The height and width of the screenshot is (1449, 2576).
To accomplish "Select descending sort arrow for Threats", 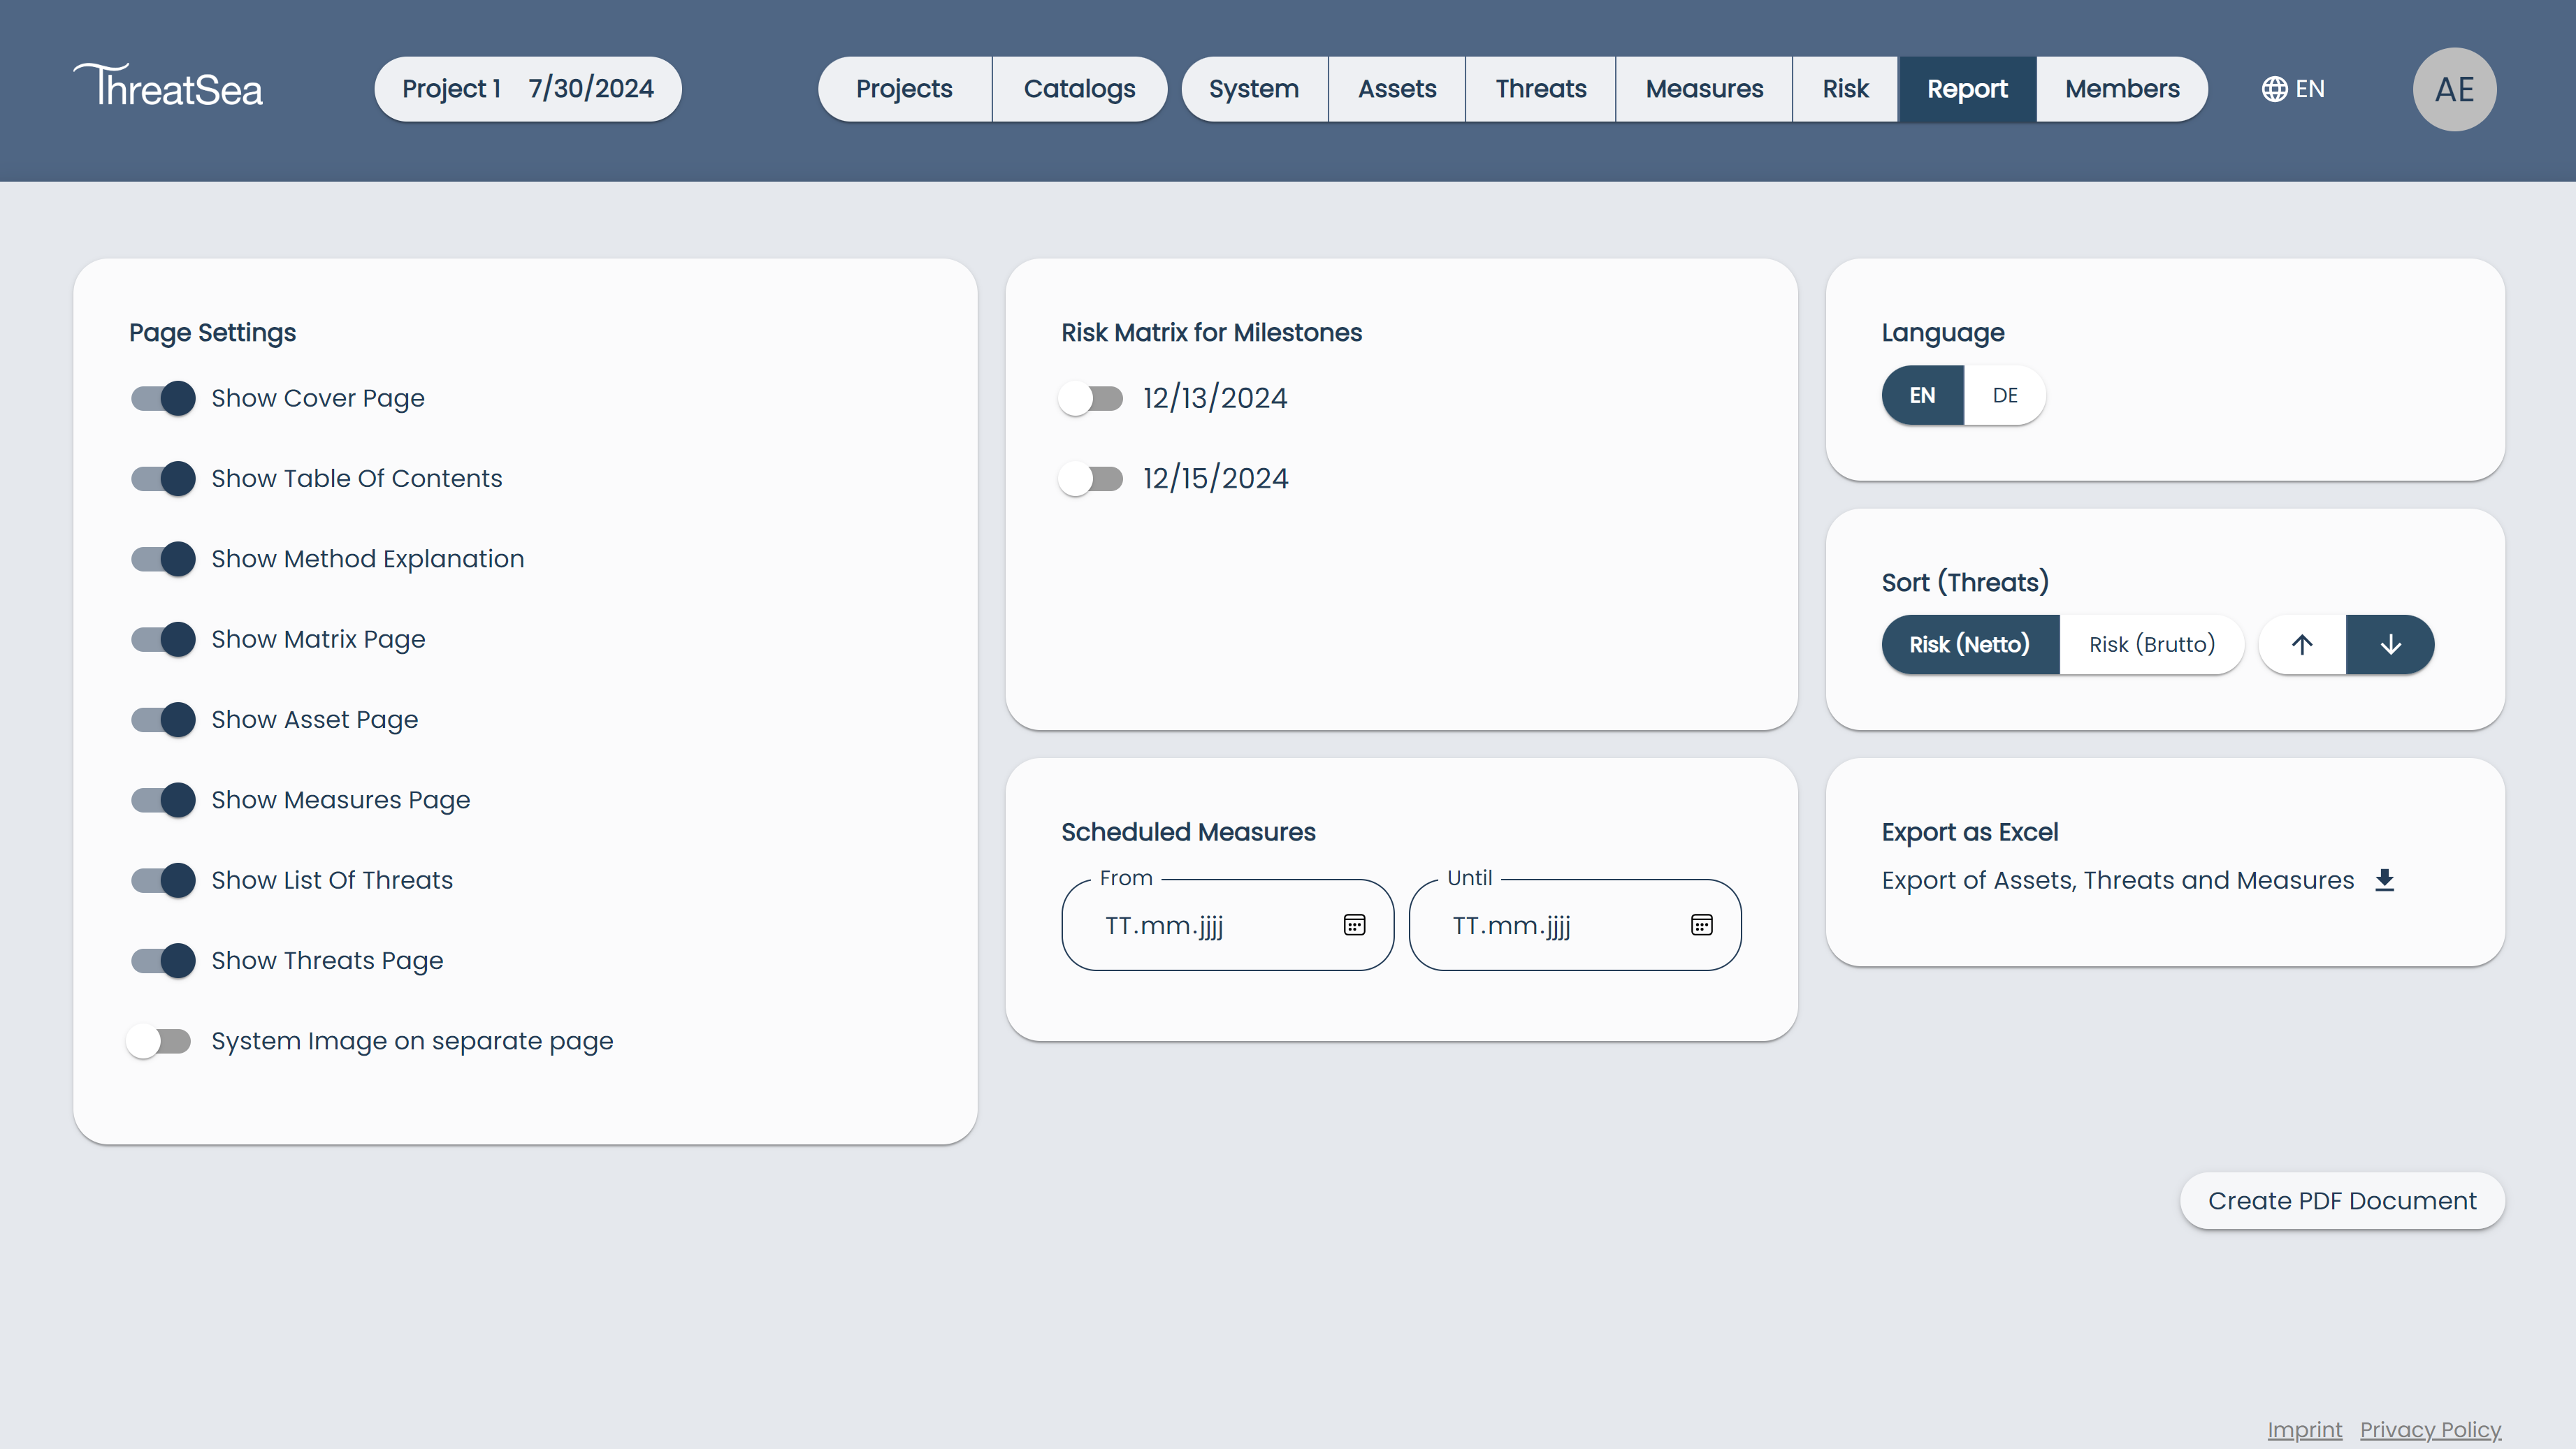I will coord(2390,644).
